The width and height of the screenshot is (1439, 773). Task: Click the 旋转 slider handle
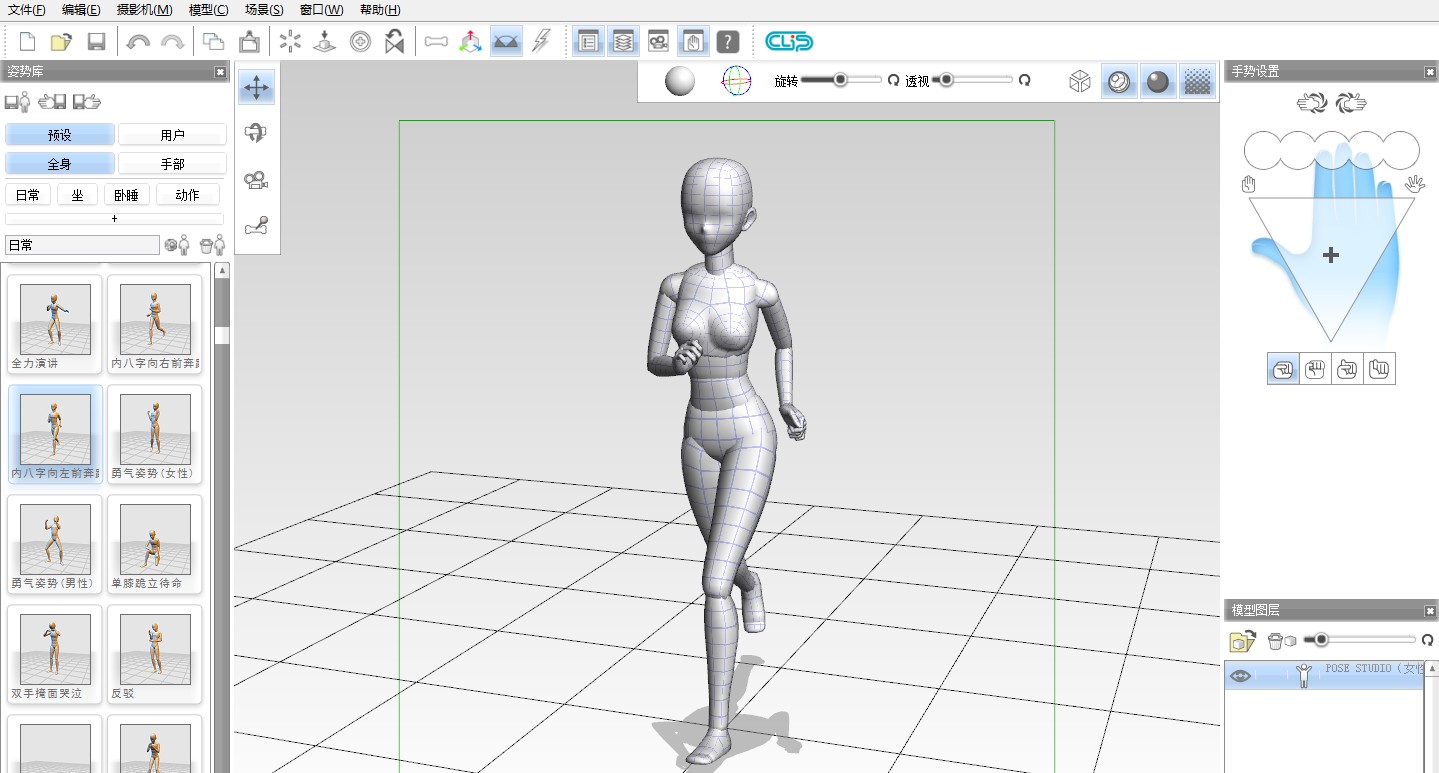tap(841, 80)
